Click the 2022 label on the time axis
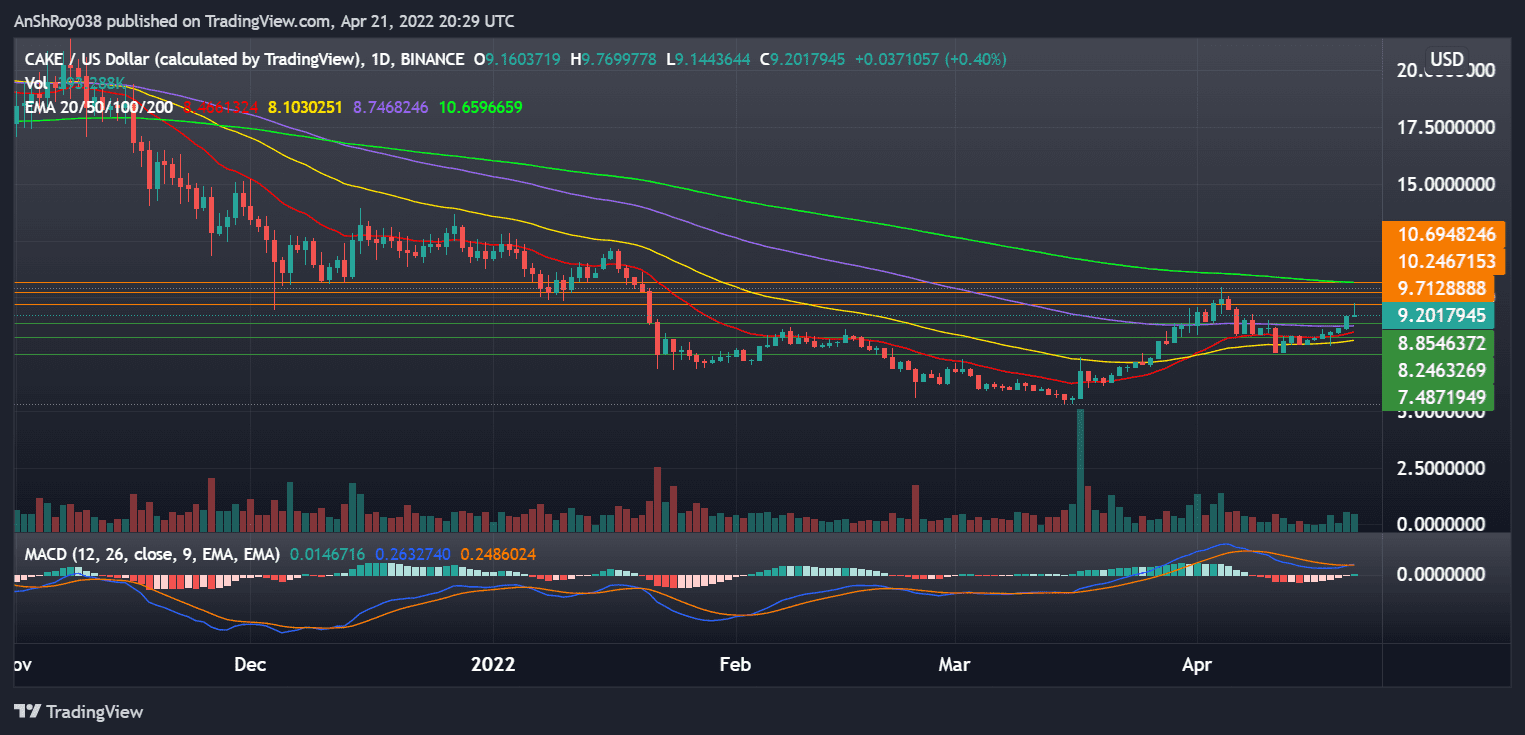Image resolution: width=1525 pixels, height=735 pixels. click(492, 664)
